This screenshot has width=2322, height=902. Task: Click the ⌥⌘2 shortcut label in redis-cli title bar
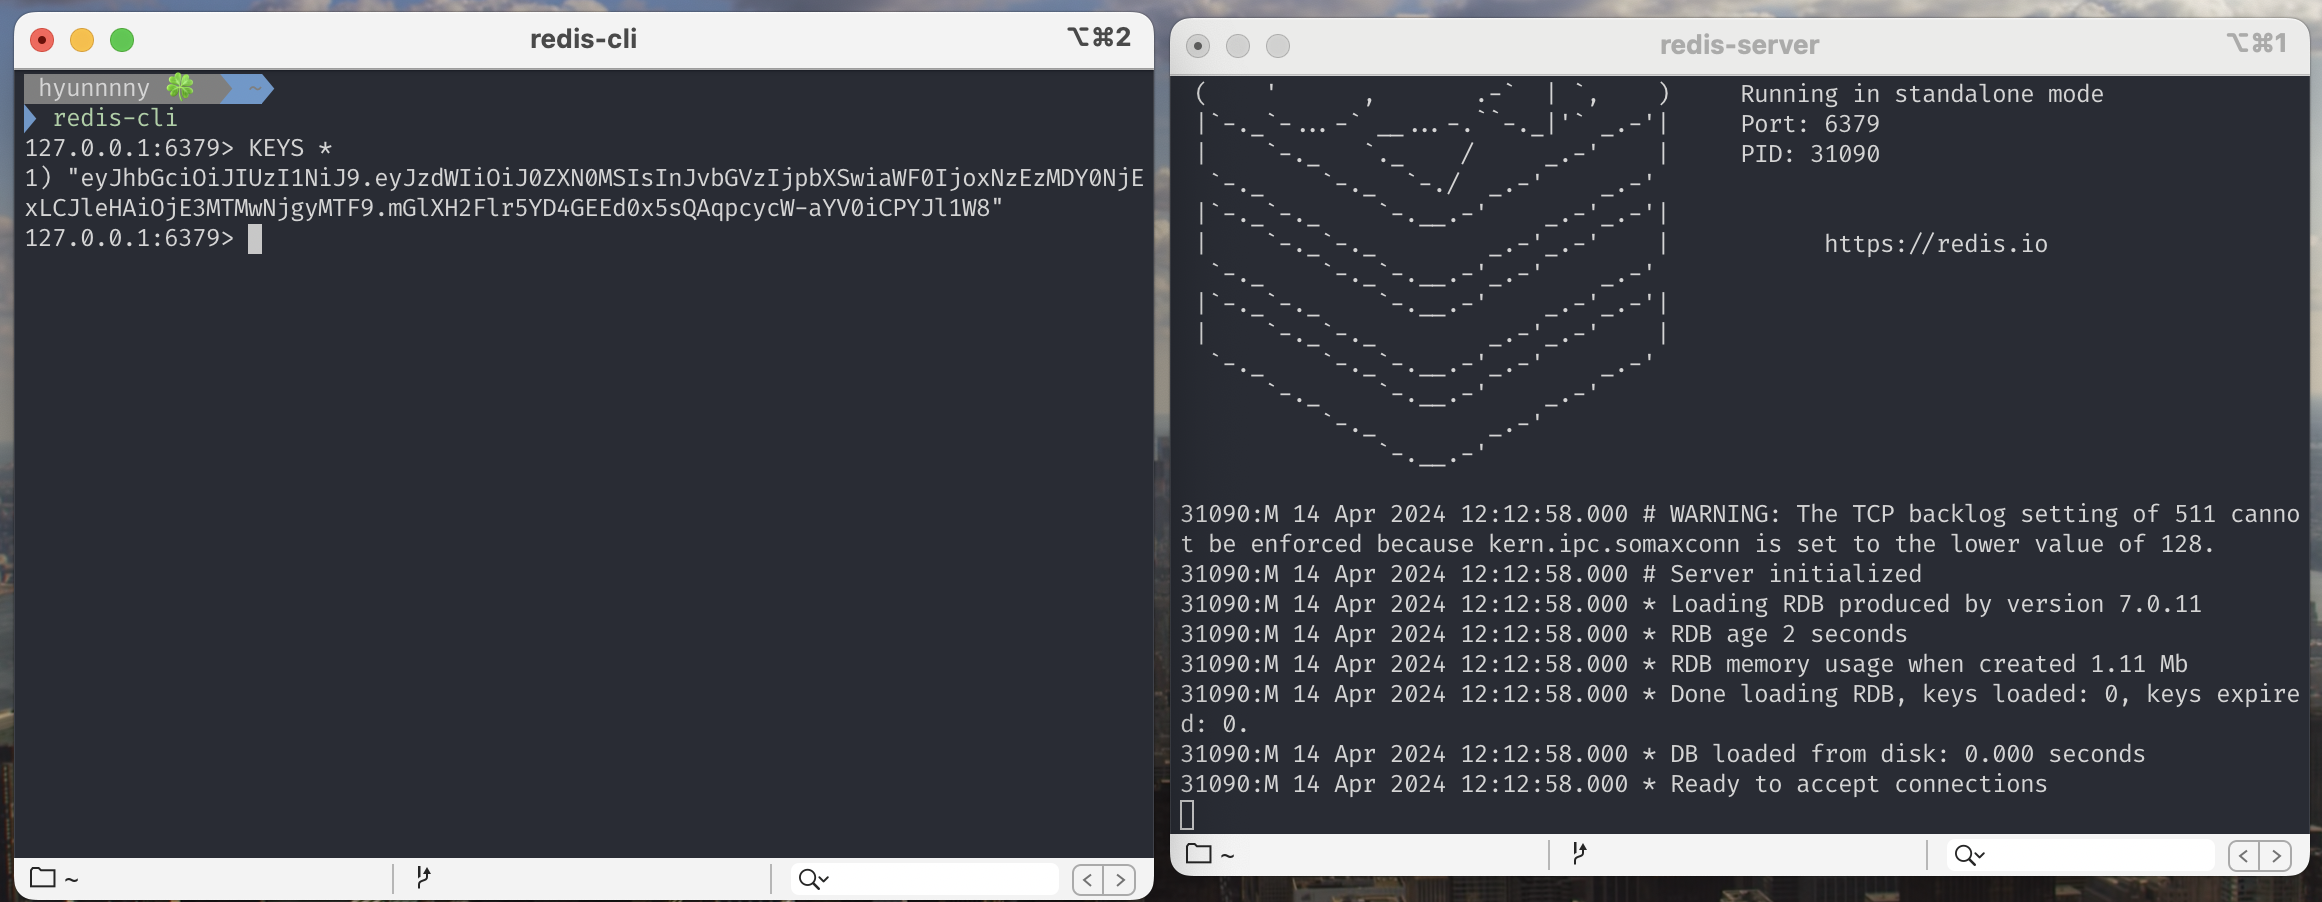pos(1098,38)
